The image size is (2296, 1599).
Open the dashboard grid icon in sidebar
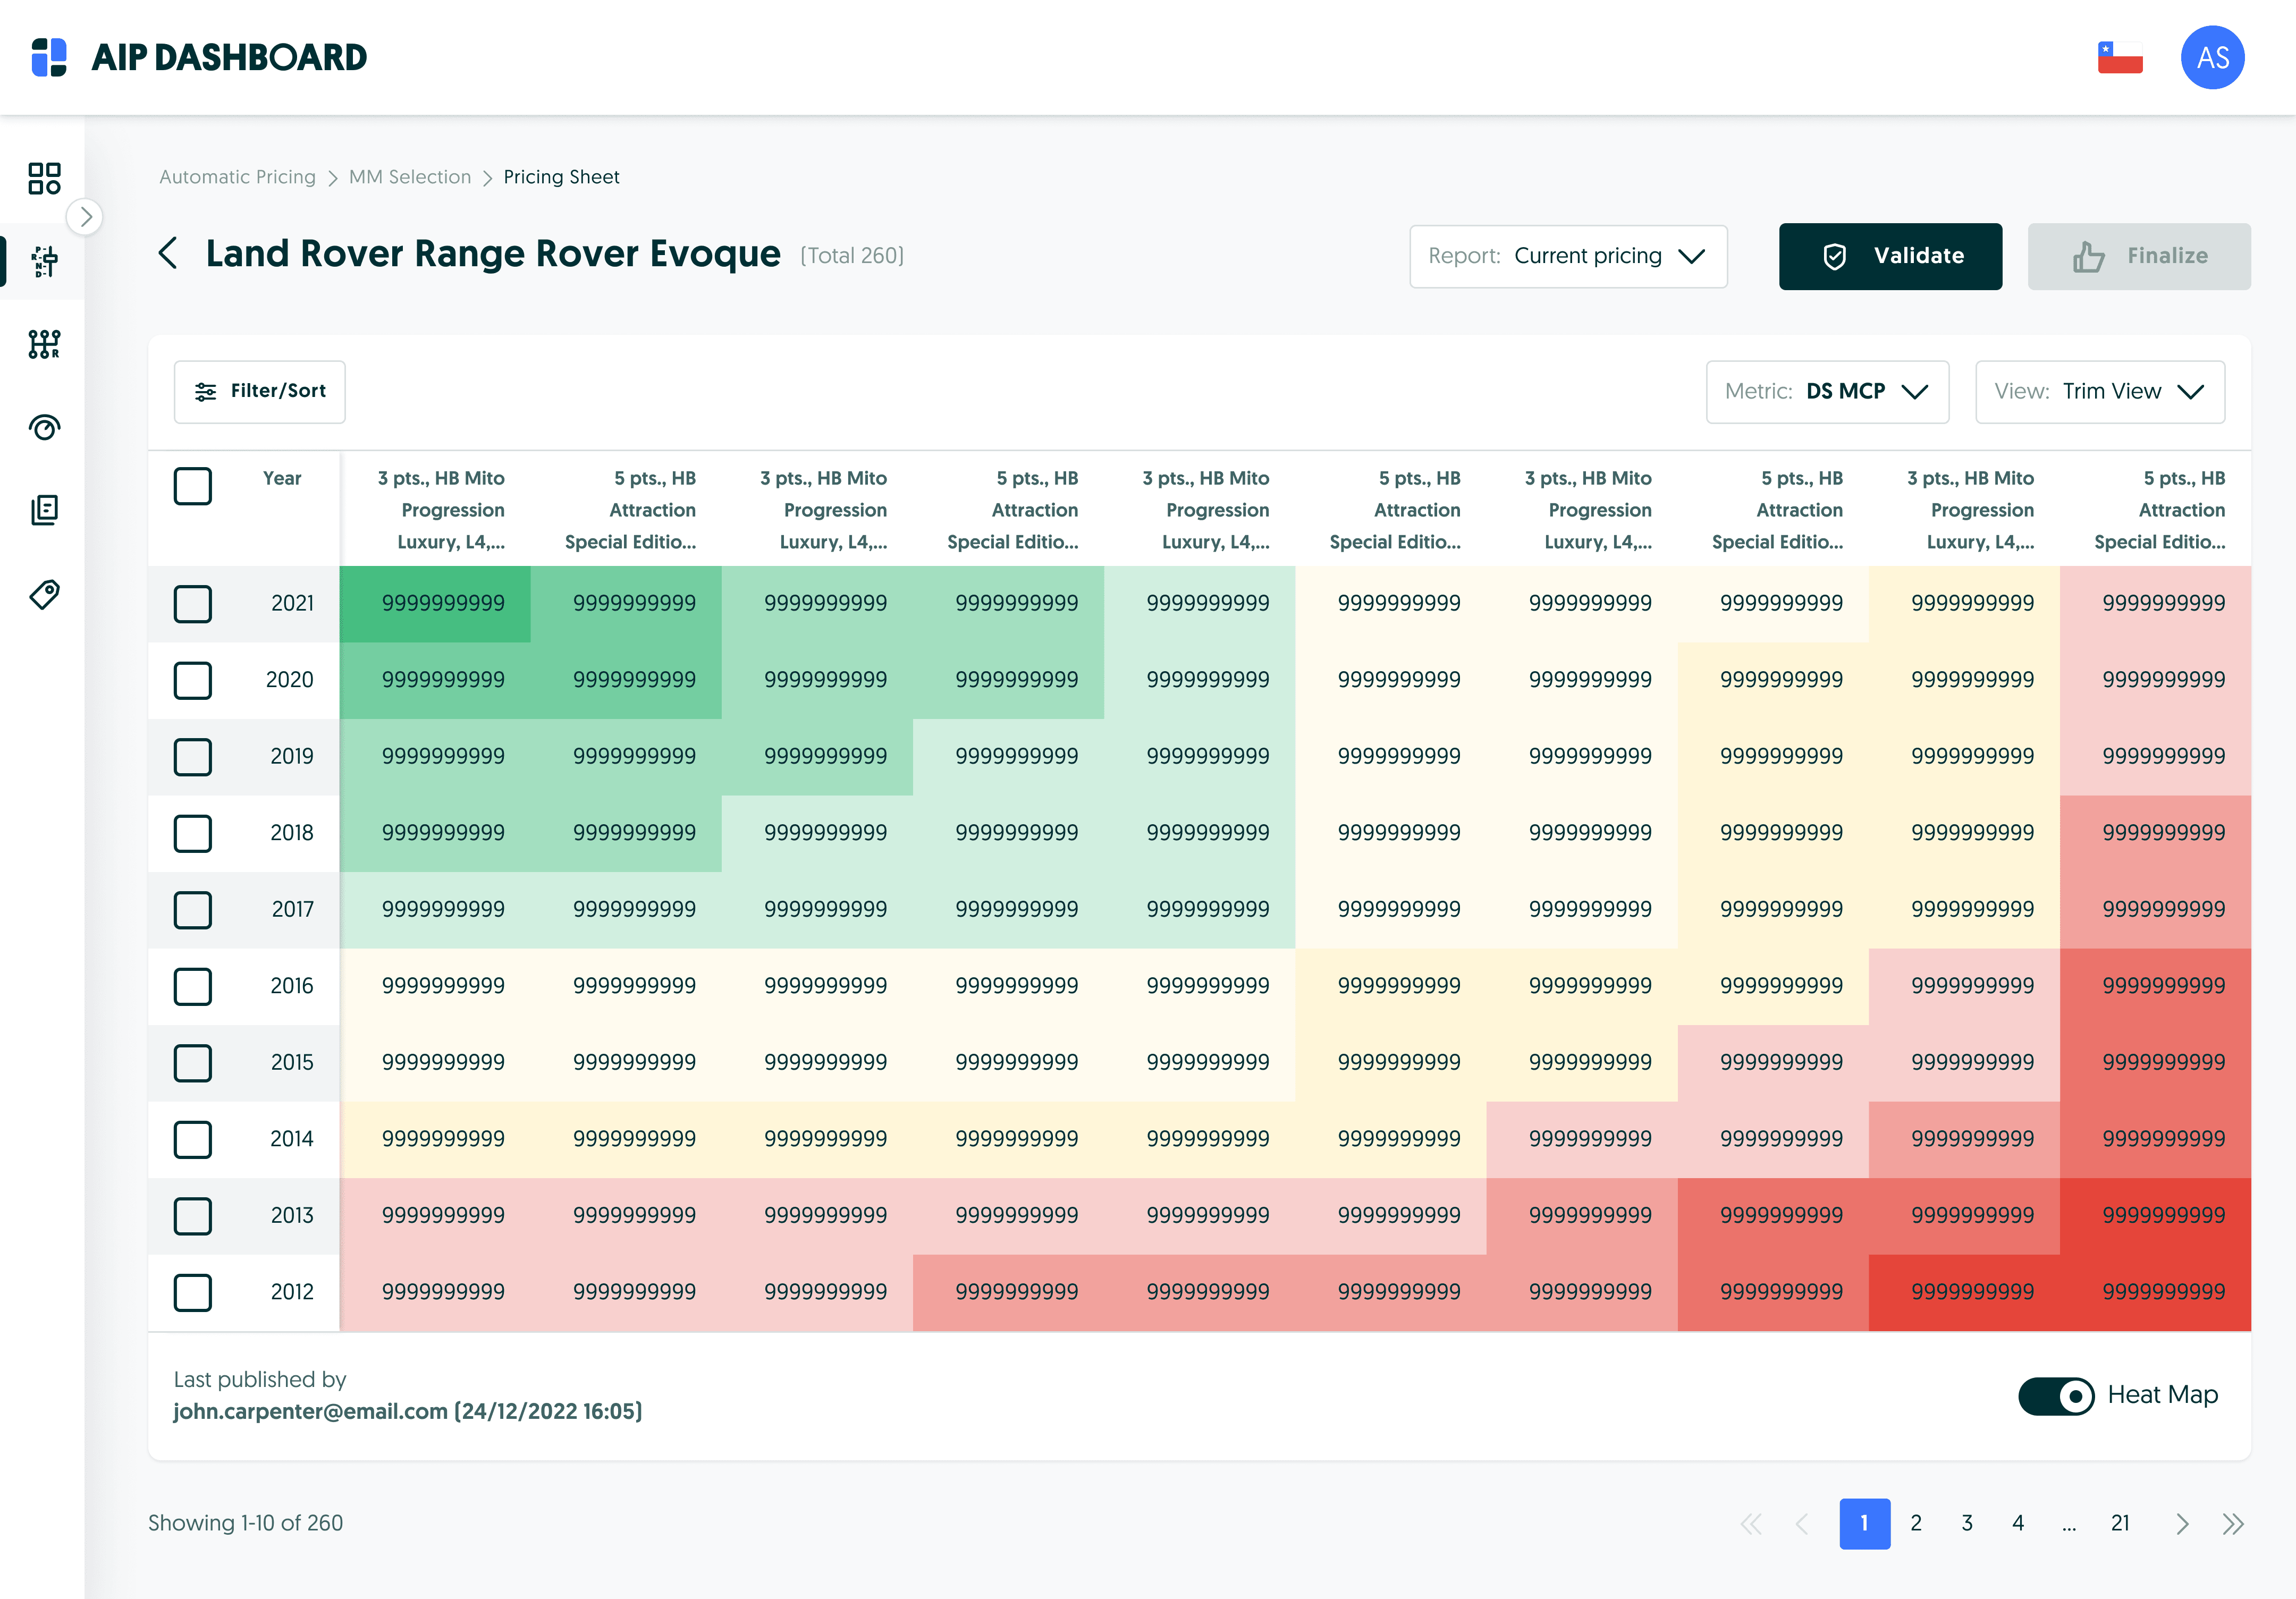point(44,179)
